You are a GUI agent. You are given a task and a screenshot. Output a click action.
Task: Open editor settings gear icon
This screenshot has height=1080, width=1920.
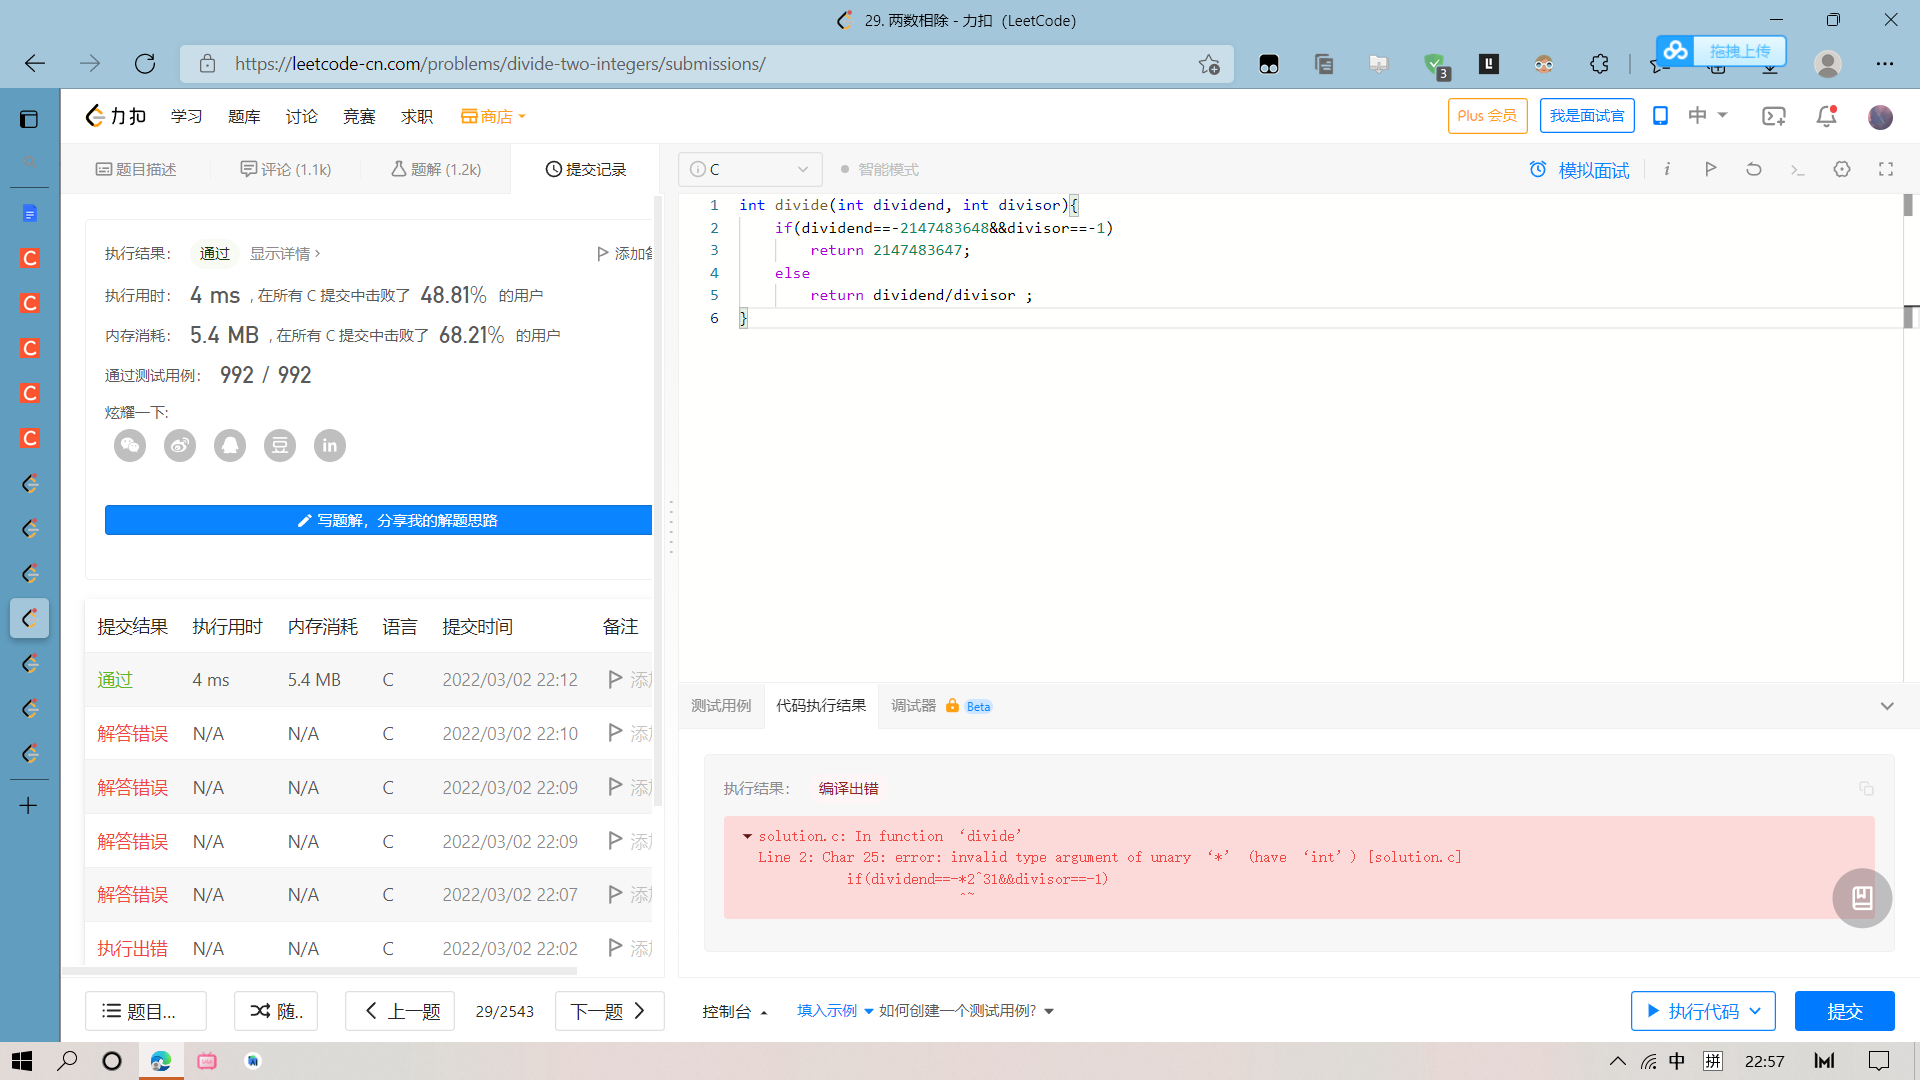1842,169
